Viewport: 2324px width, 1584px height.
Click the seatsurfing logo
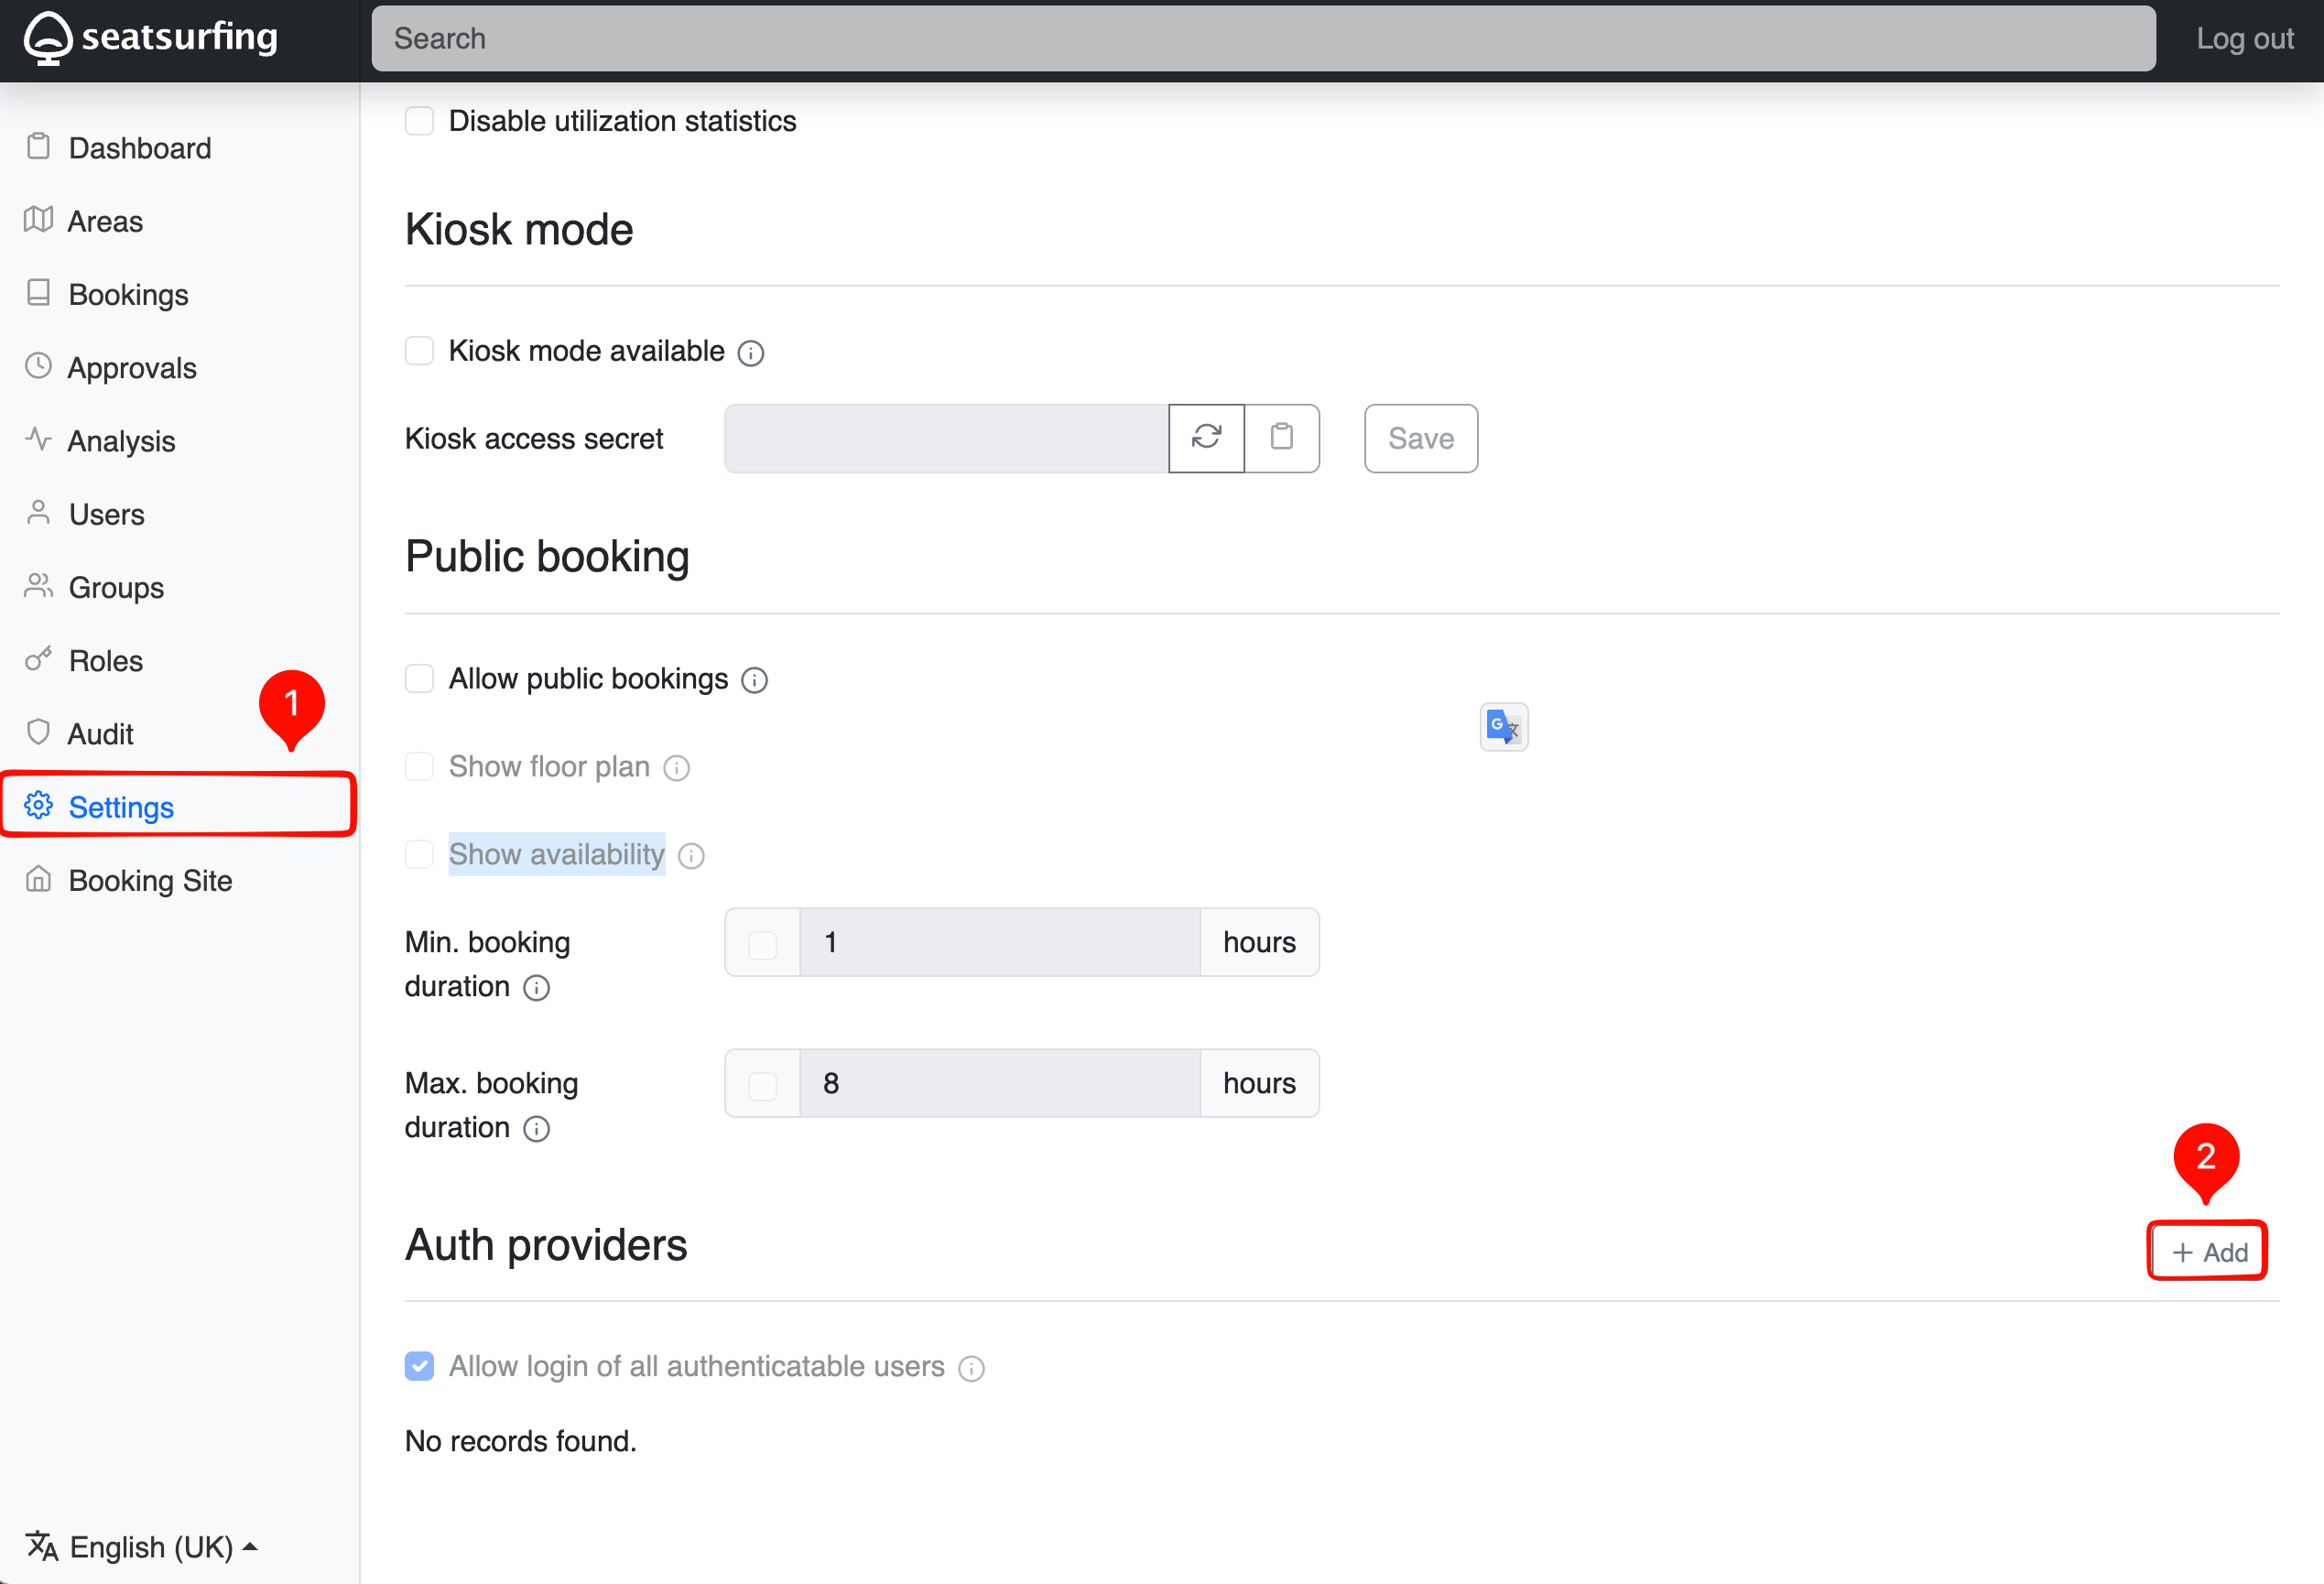151,38
